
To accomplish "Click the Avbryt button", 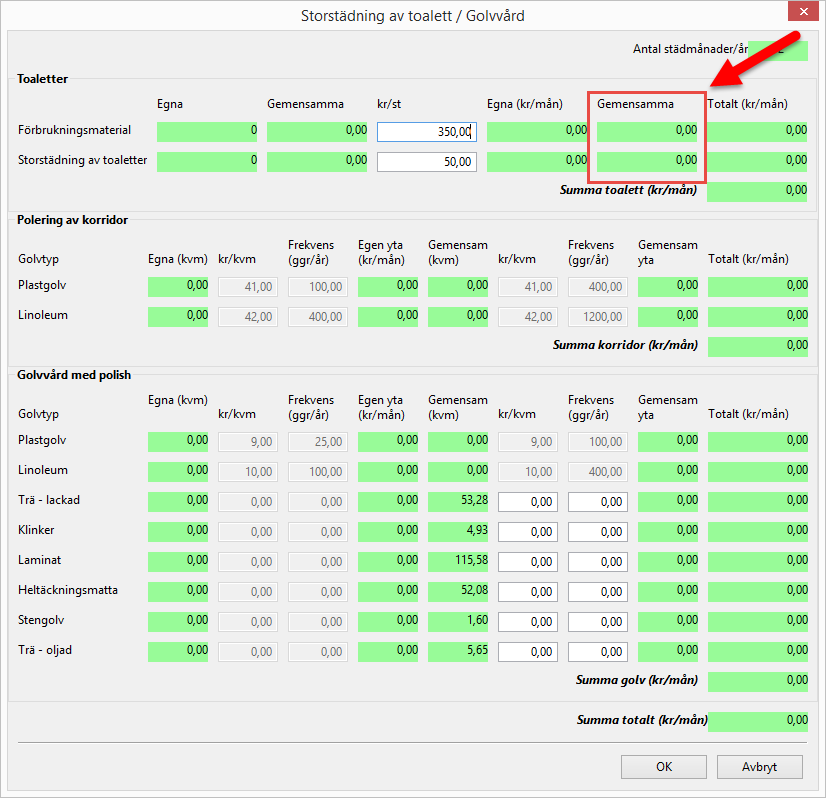I will tap(759, 767).
